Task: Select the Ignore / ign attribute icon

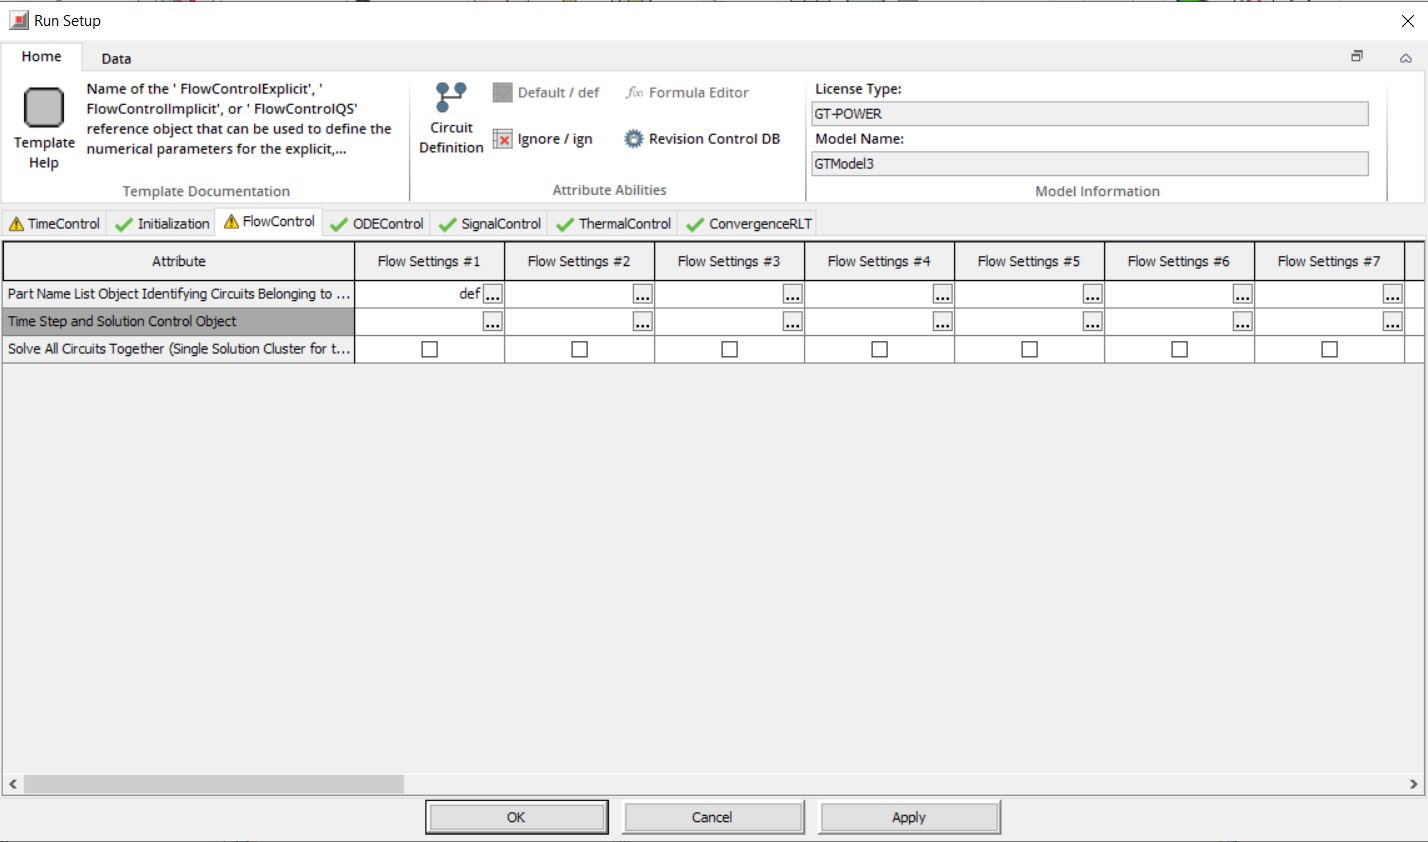Action: point(503,139)
